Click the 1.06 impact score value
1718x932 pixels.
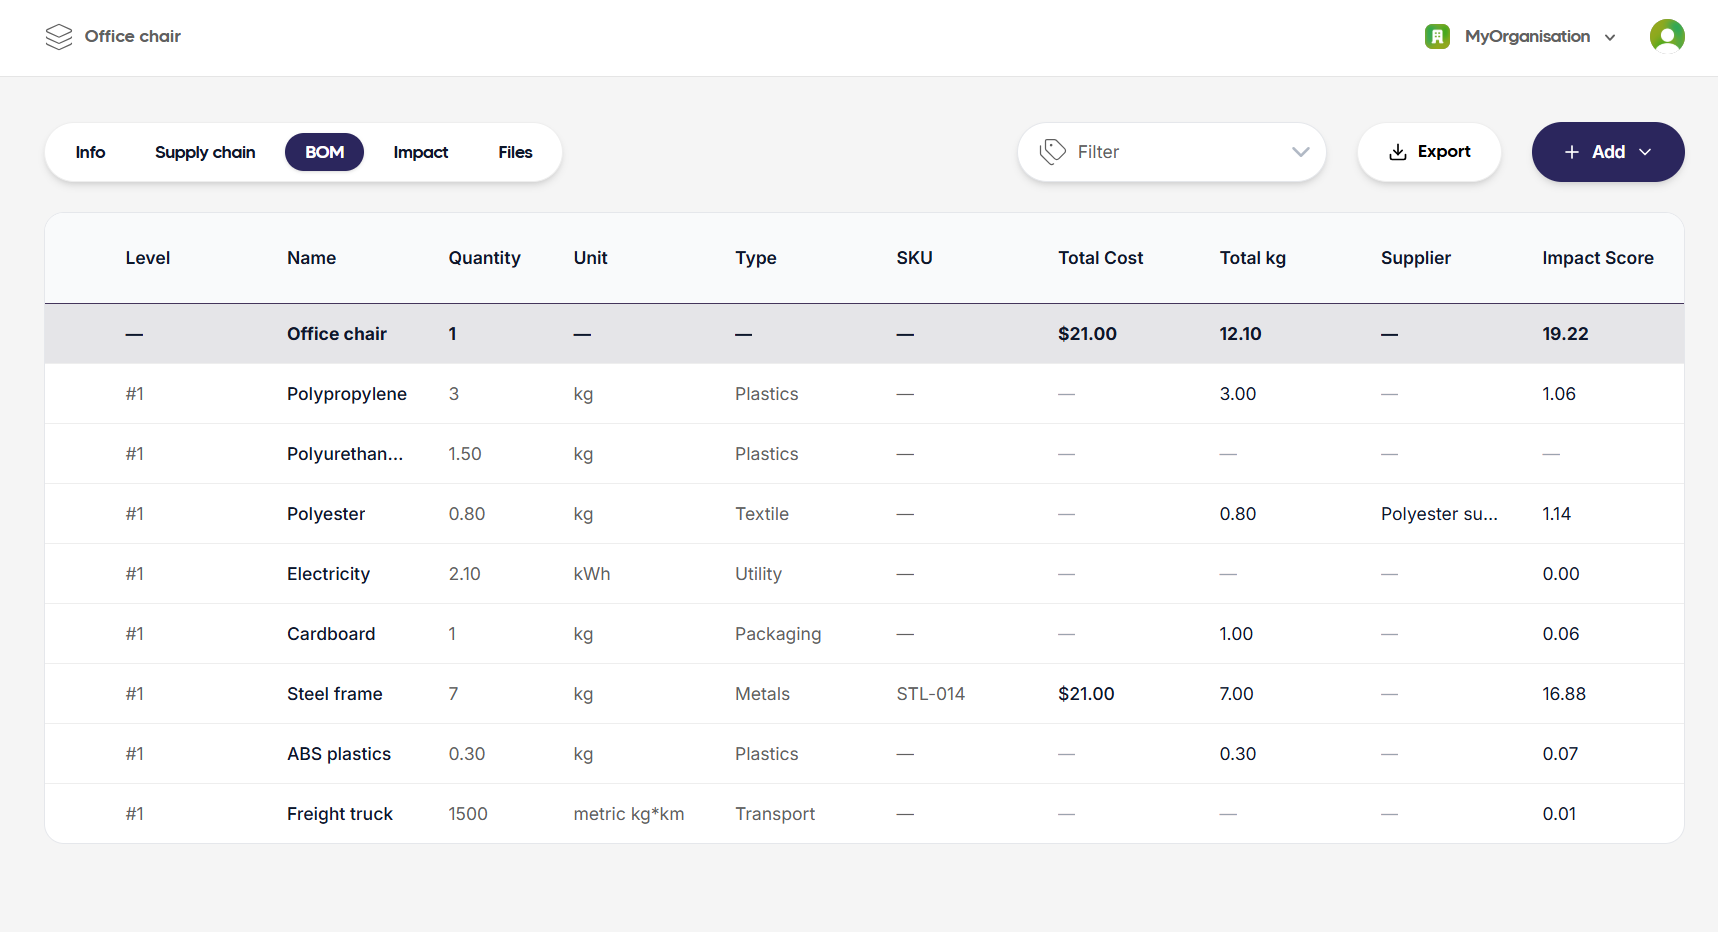click(x=1559, y=394)
